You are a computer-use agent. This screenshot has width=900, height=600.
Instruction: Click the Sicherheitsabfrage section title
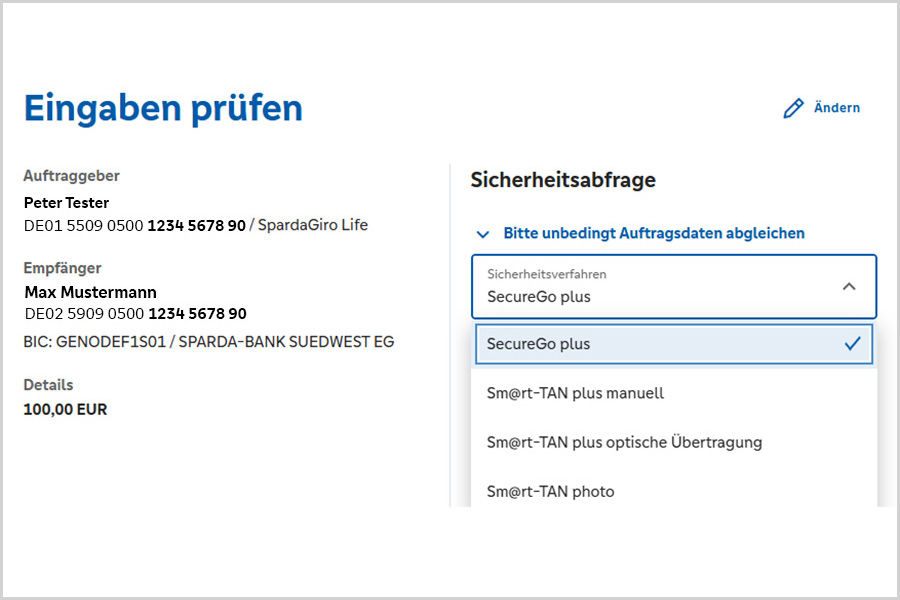(563, 180)
